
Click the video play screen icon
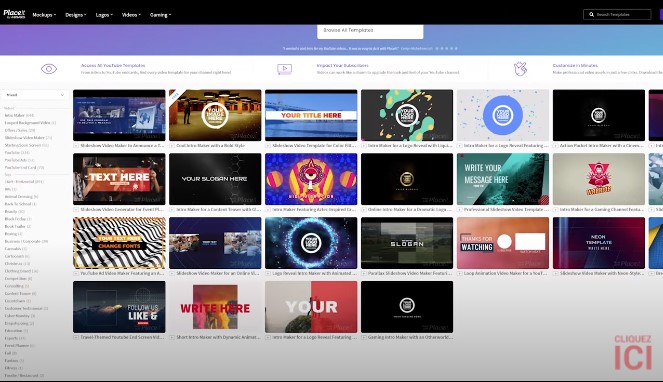(x=285, y=69)
